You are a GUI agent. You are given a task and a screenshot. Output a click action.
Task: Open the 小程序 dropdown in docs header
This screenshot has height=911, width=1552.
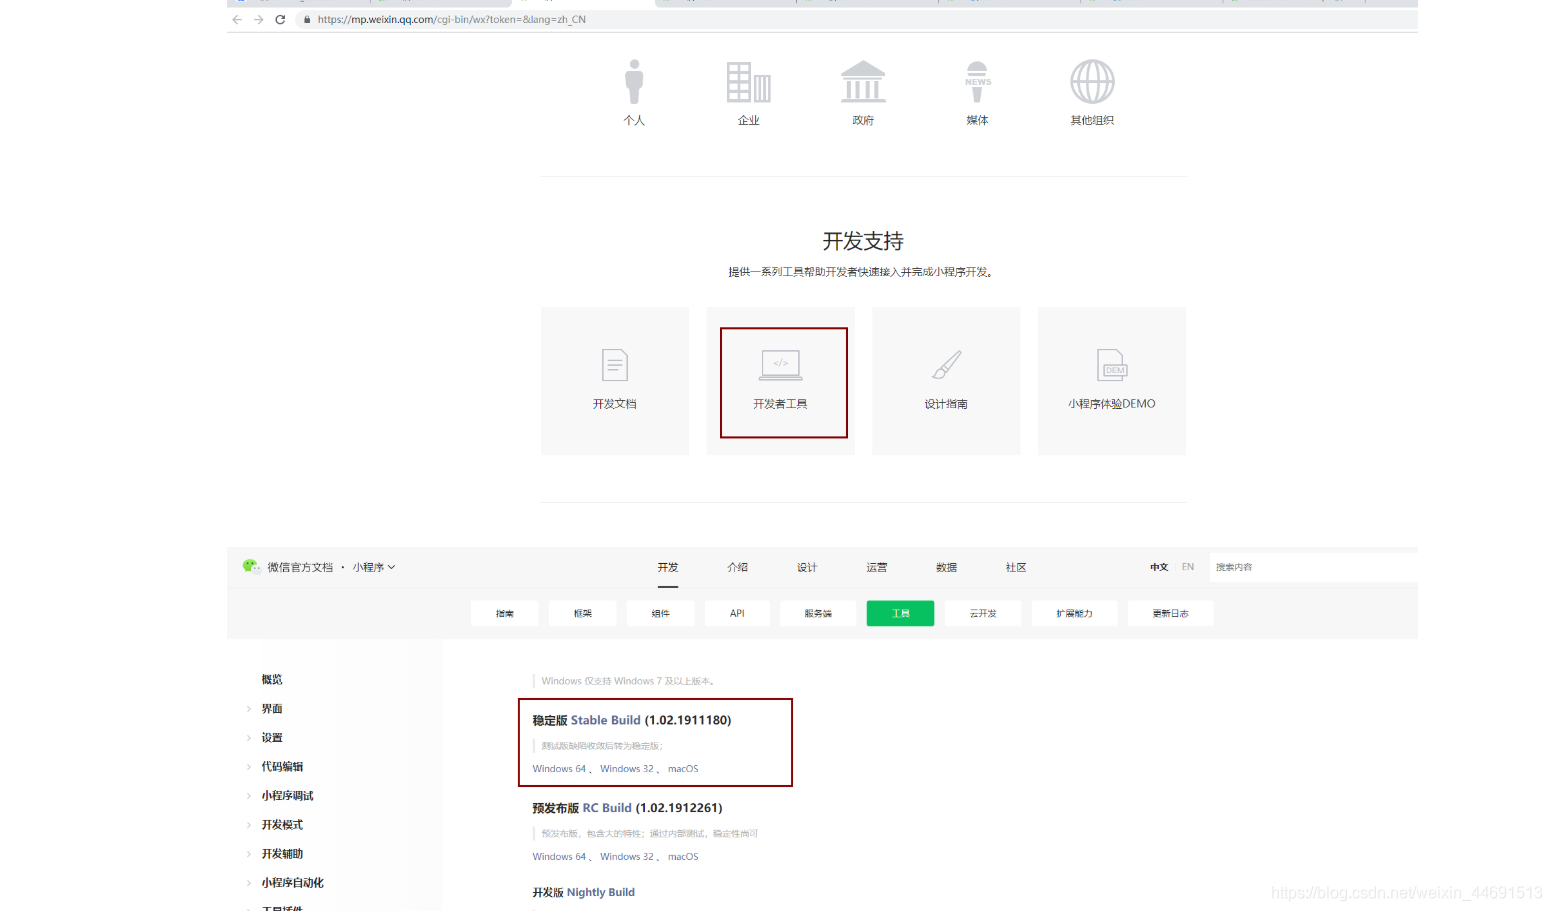tap(374, 567)
